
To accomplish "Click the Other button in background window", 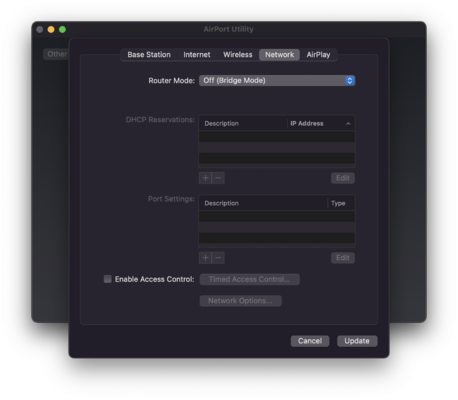I will point(56,54).
